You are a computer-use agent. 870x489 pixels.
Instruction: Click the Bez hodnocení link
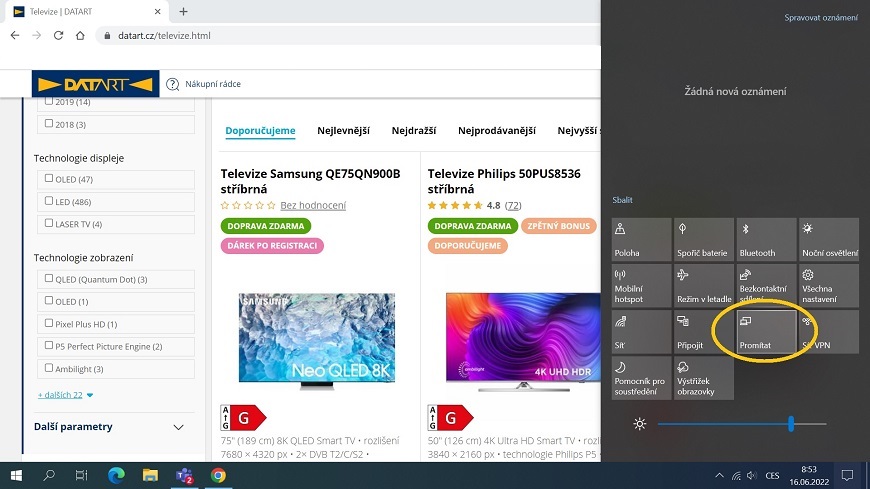(313, 205)
